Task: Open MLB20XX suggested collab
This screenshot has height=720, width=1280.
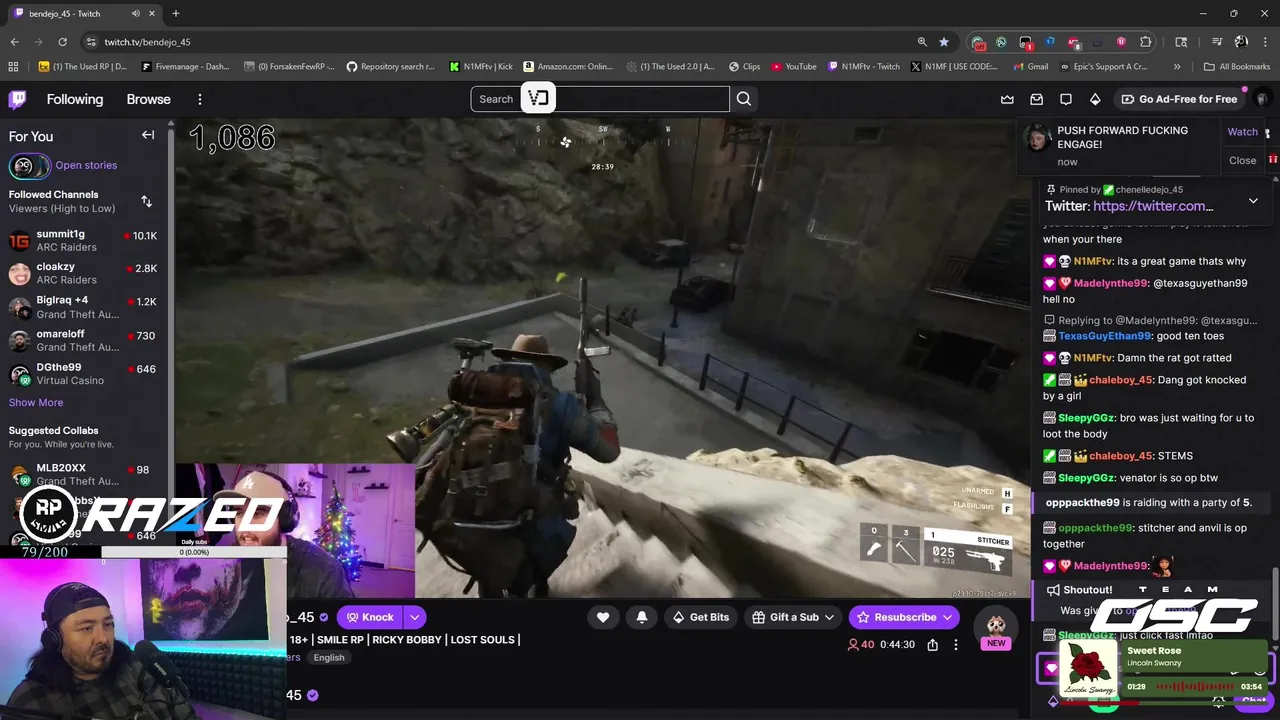Action: point(84,474)
